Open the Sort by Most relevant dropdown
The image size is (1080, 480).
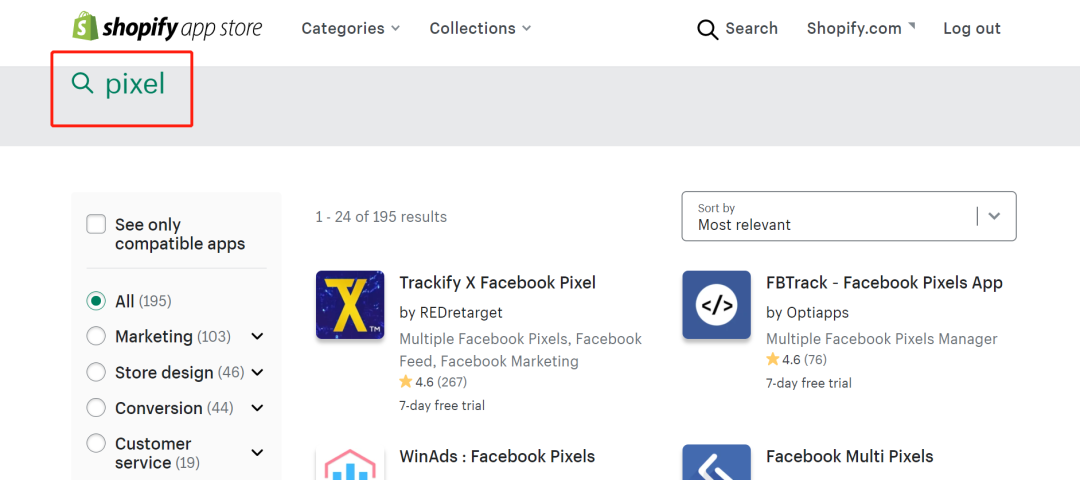(849, 216)
